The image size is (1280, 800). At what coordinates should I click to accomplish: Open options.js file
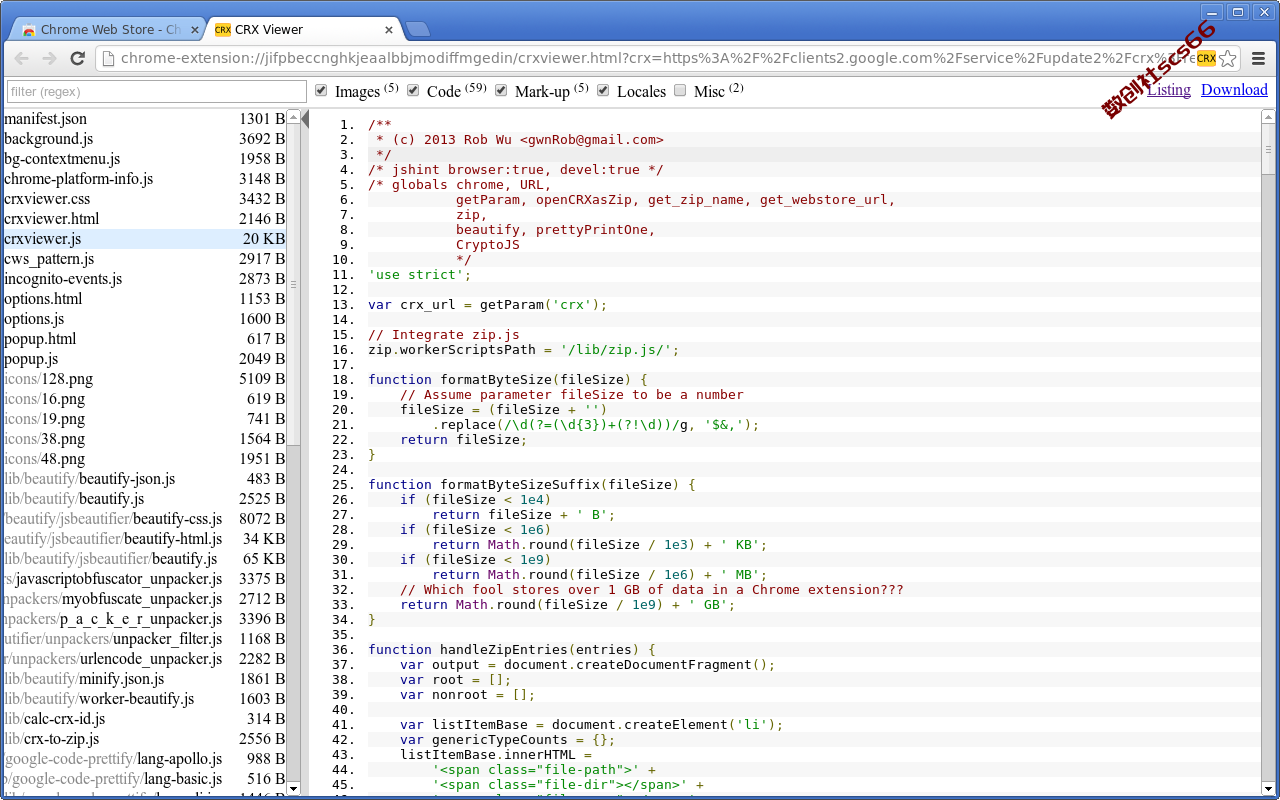tap(143, 319)
